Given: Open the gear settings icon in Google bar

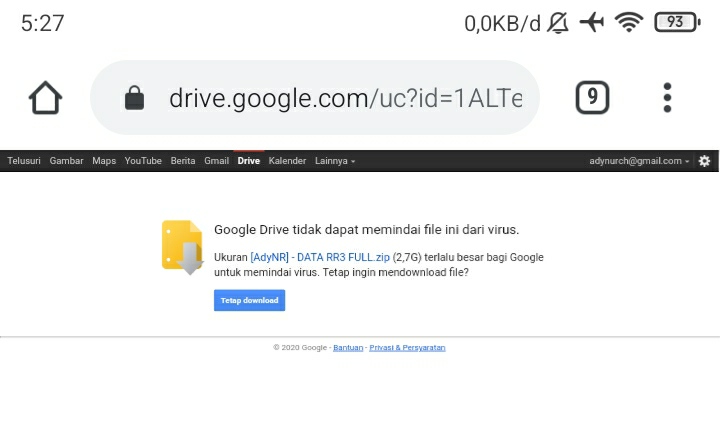Looking at the screenshot, I should [x=704, y=161].
